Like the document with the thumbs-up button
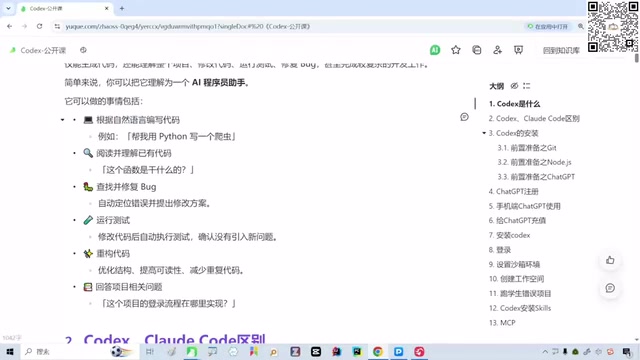 click(610, 260)
